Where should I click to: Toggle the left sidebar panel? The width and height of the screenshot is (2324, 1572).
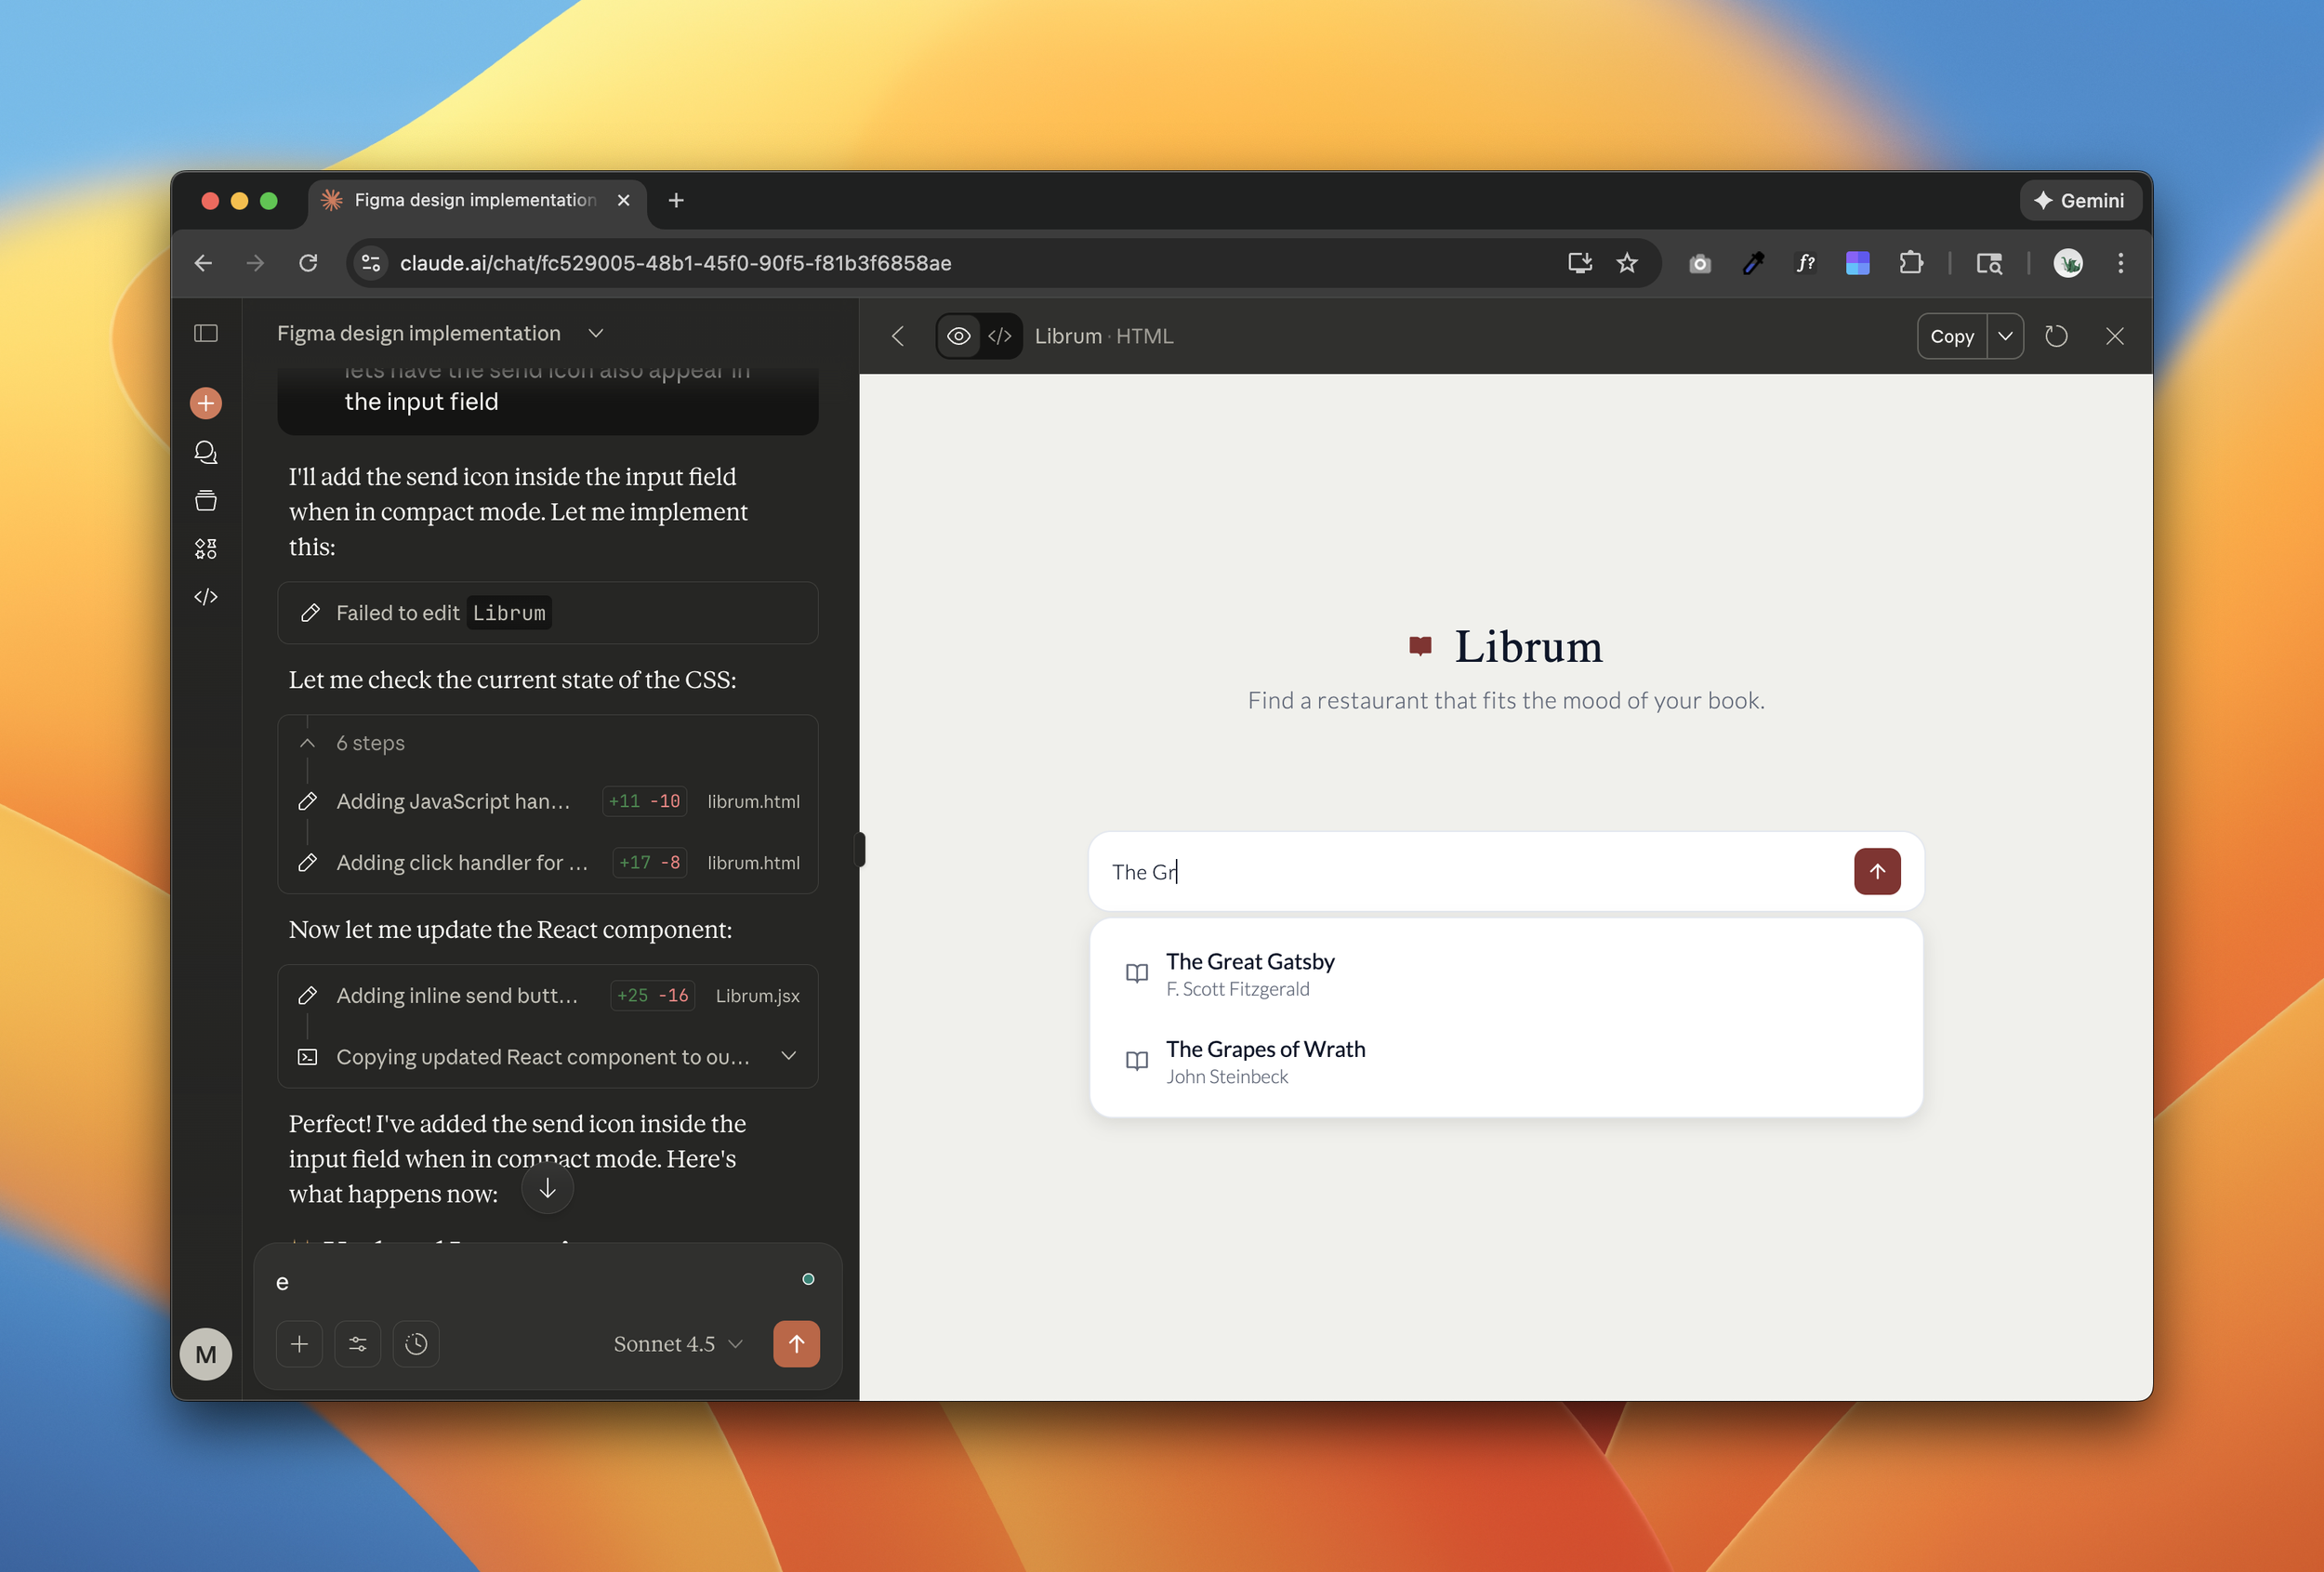206,333
